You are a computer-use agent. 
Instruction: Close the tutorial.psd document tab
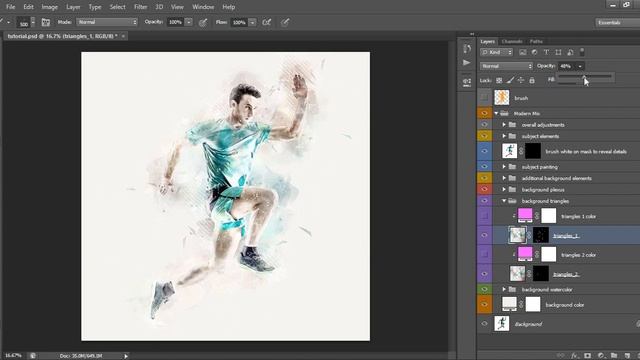tap(123, 36)
